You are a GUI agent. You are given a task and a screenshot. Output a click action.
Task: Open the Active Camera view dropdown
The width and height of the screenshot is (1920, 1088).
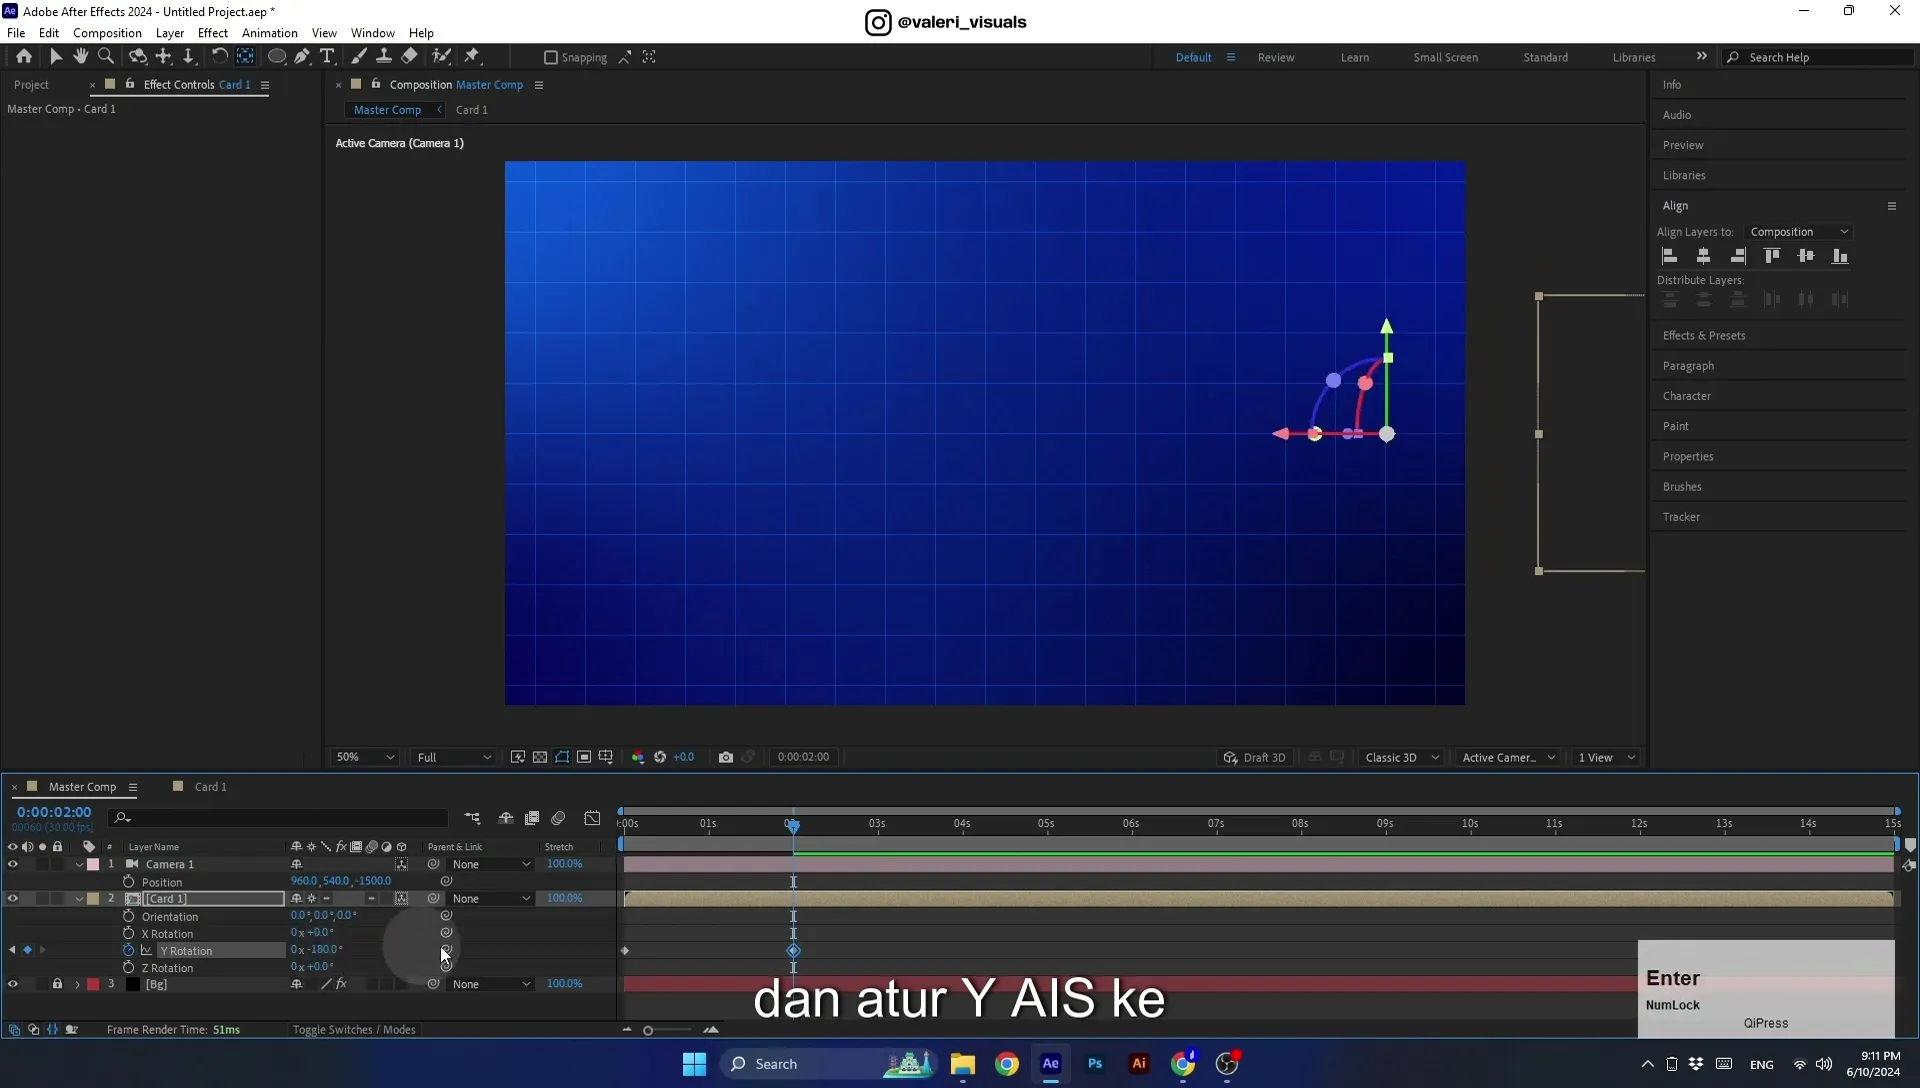click(x=1508, y=757)
